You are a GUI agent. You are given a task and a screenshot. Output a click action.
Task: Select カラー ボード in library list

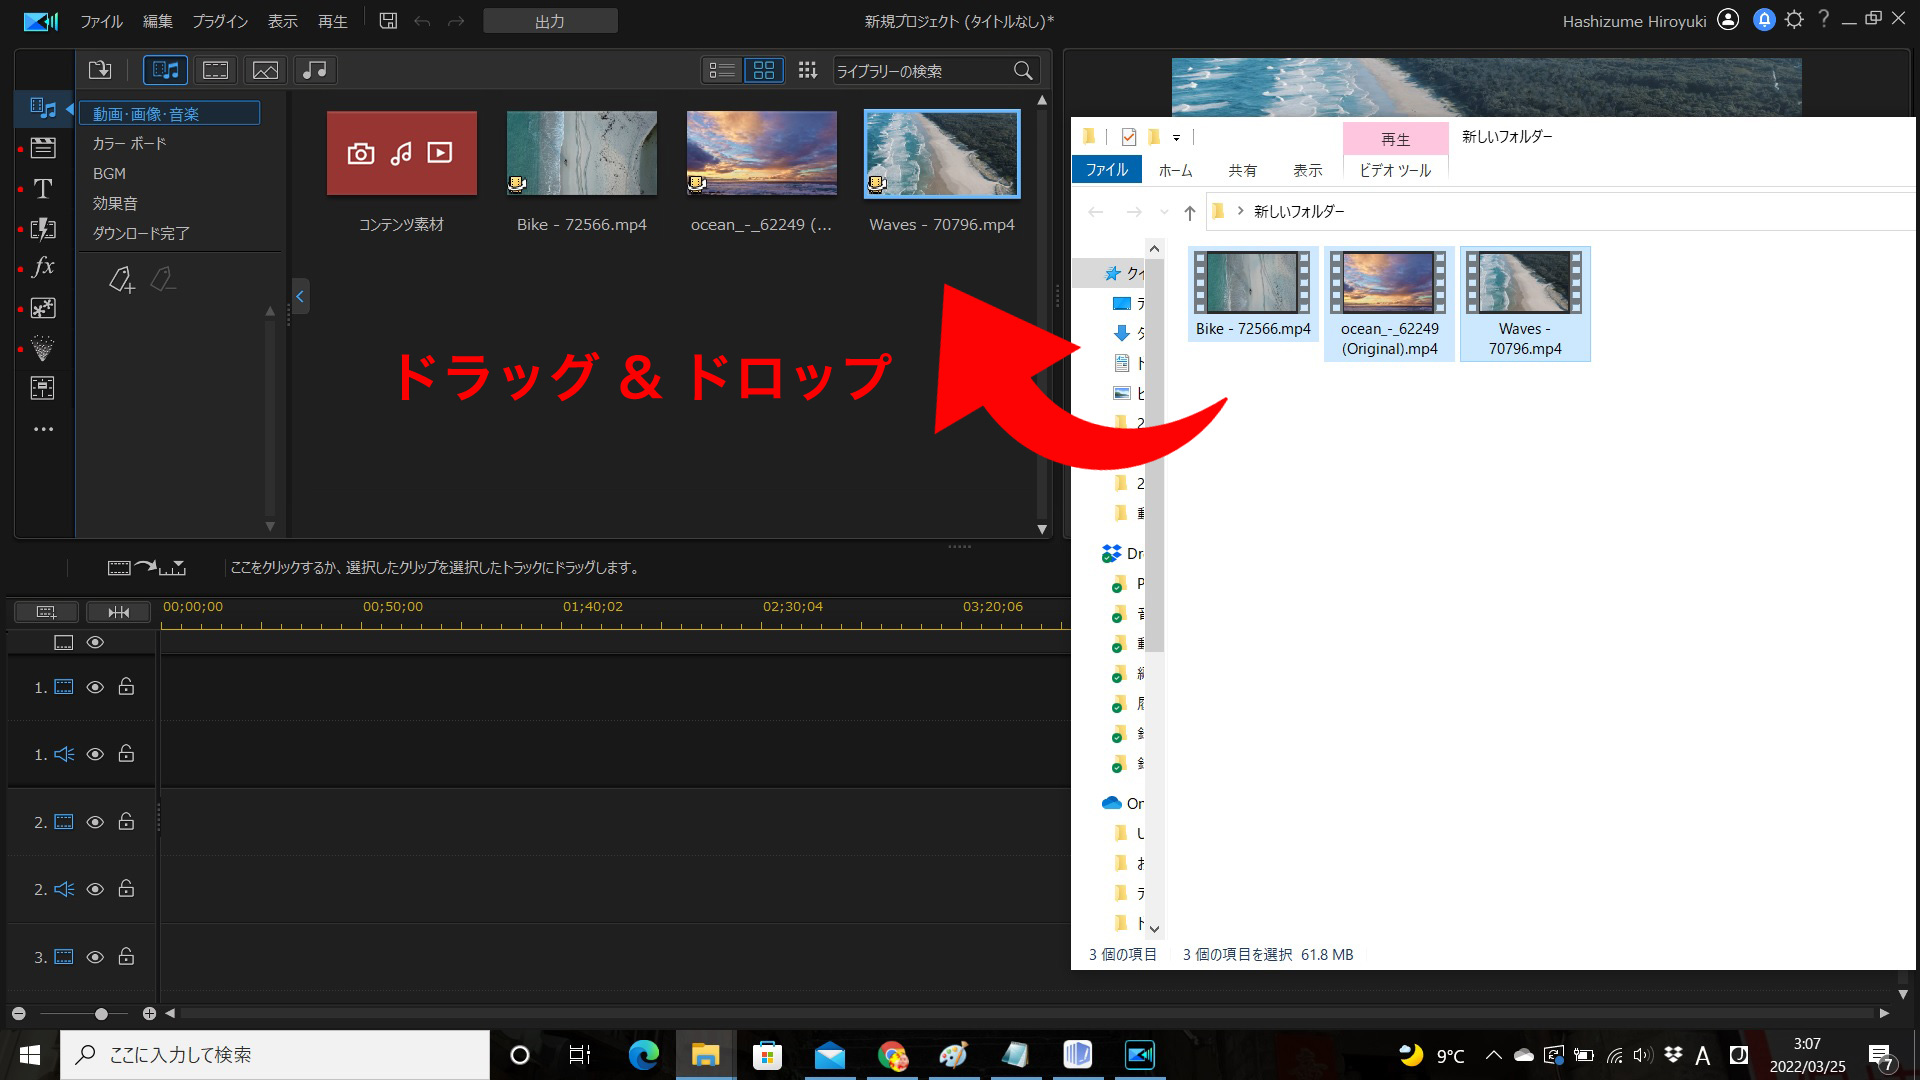click(x=130, y=144)
